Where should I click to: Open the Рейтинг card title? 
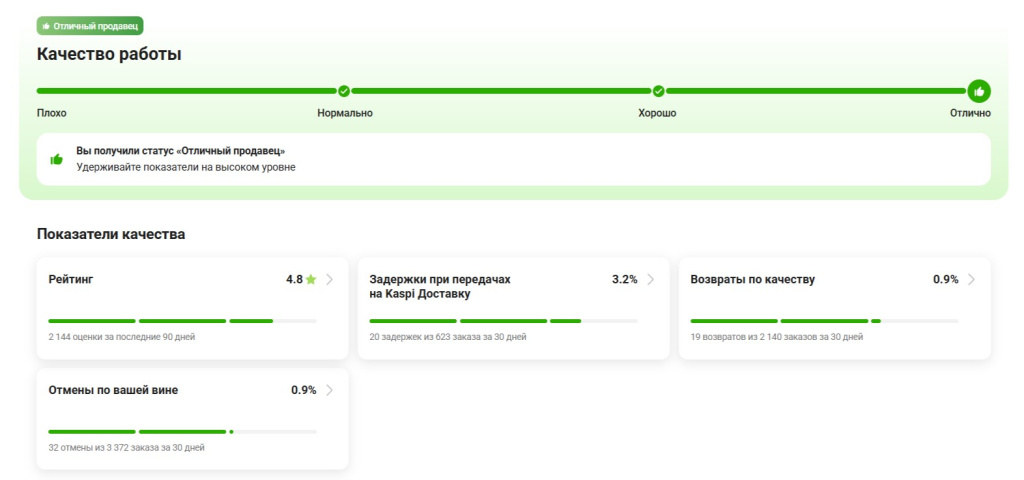tap(71, 280)
